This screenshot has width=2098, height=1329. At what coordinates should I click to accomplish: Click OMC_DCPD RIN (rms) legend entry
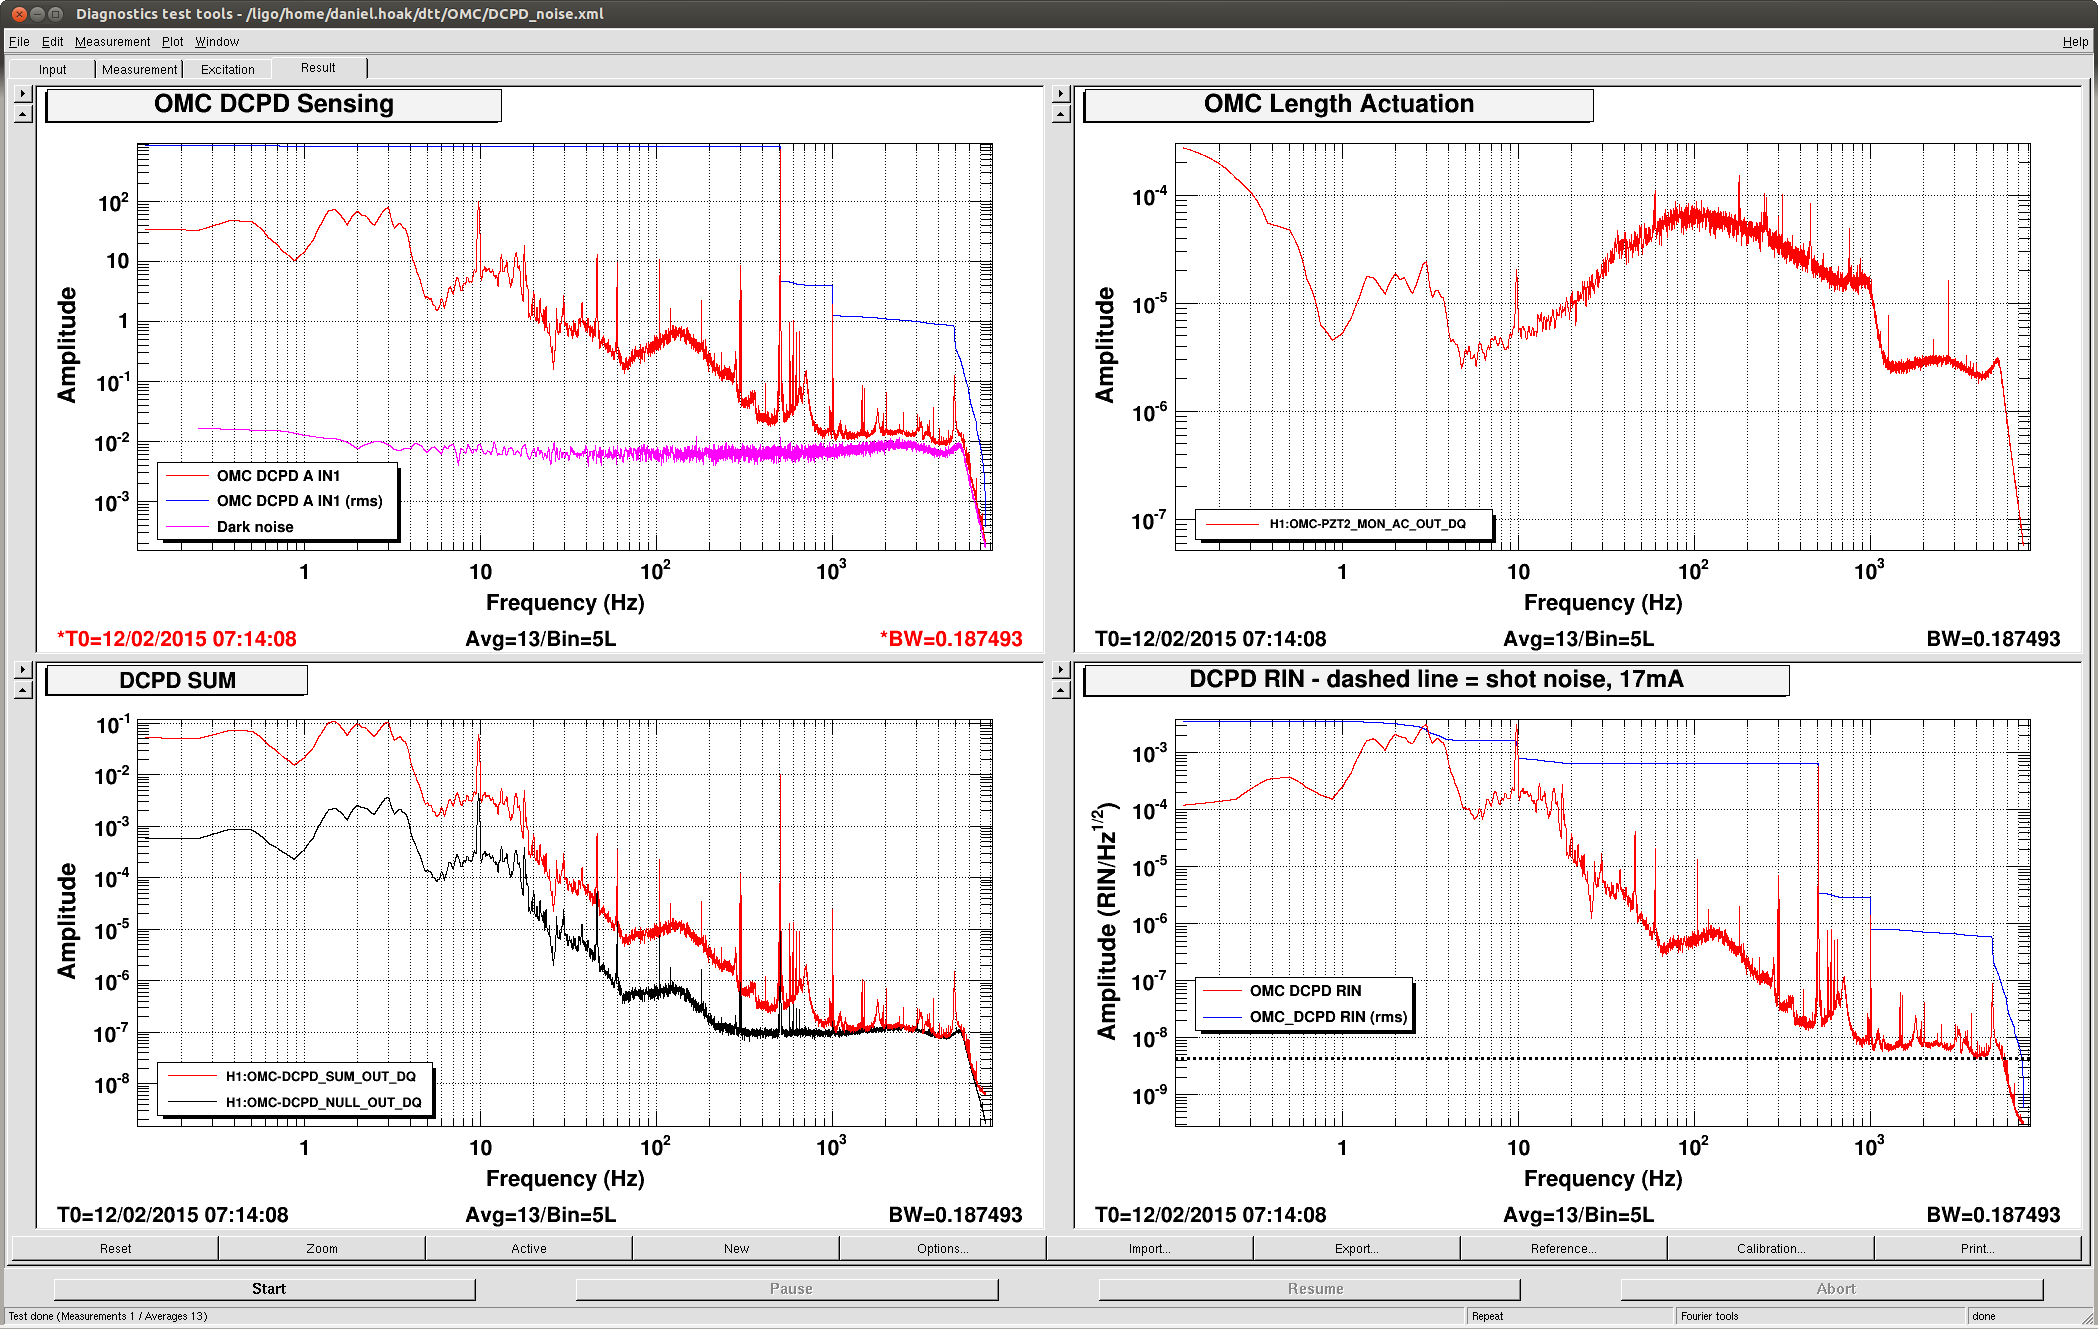[1328, 1017]
